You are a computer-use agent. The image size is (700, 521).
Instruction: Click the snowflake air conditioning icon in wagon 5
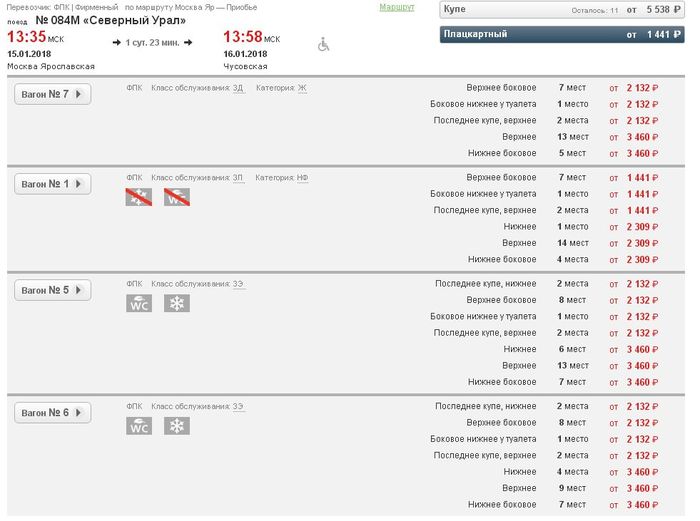pos(176,303)
